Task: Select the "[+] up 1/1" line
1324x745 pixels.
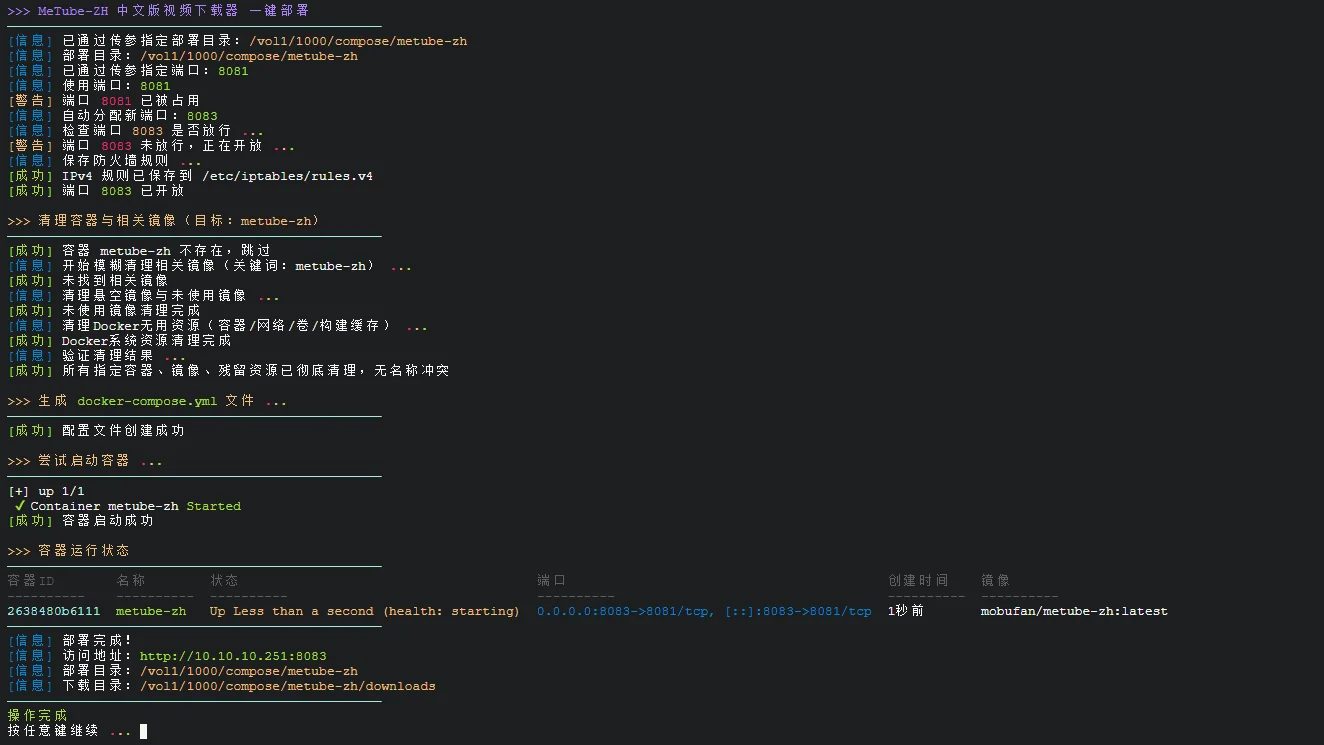Action: [x=46, y=491]
